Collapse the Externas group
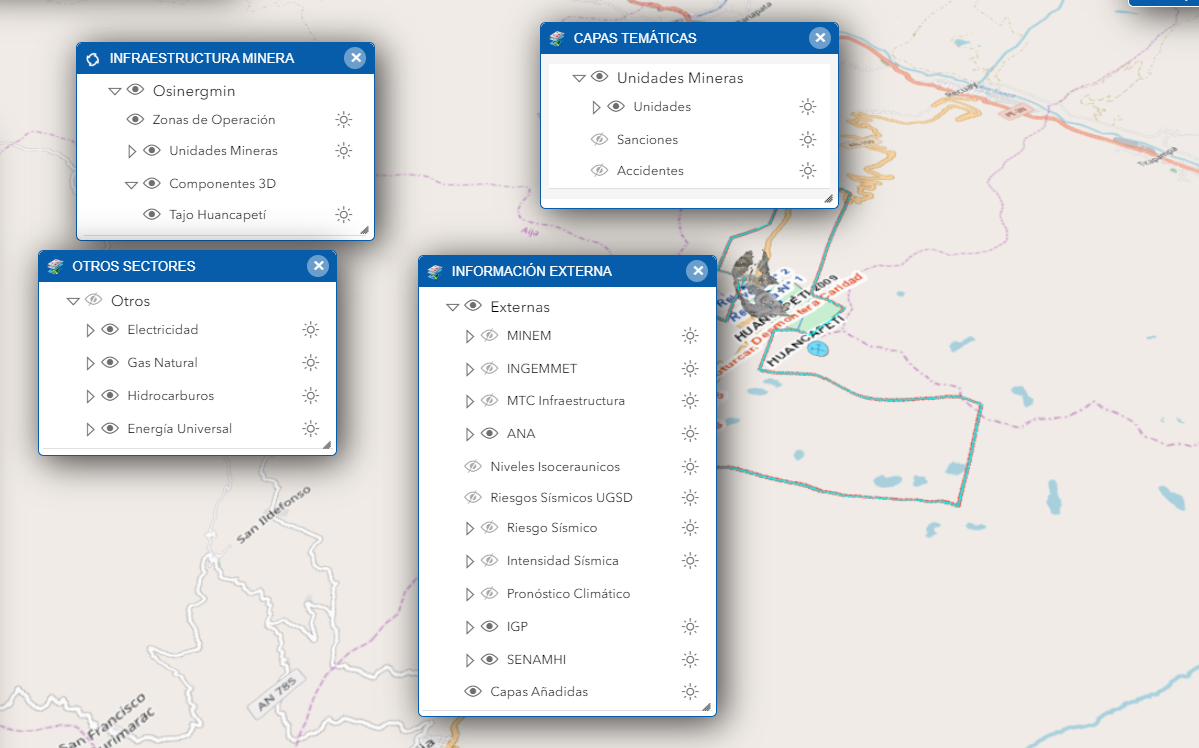1199x748 pixels. (453, 307)
